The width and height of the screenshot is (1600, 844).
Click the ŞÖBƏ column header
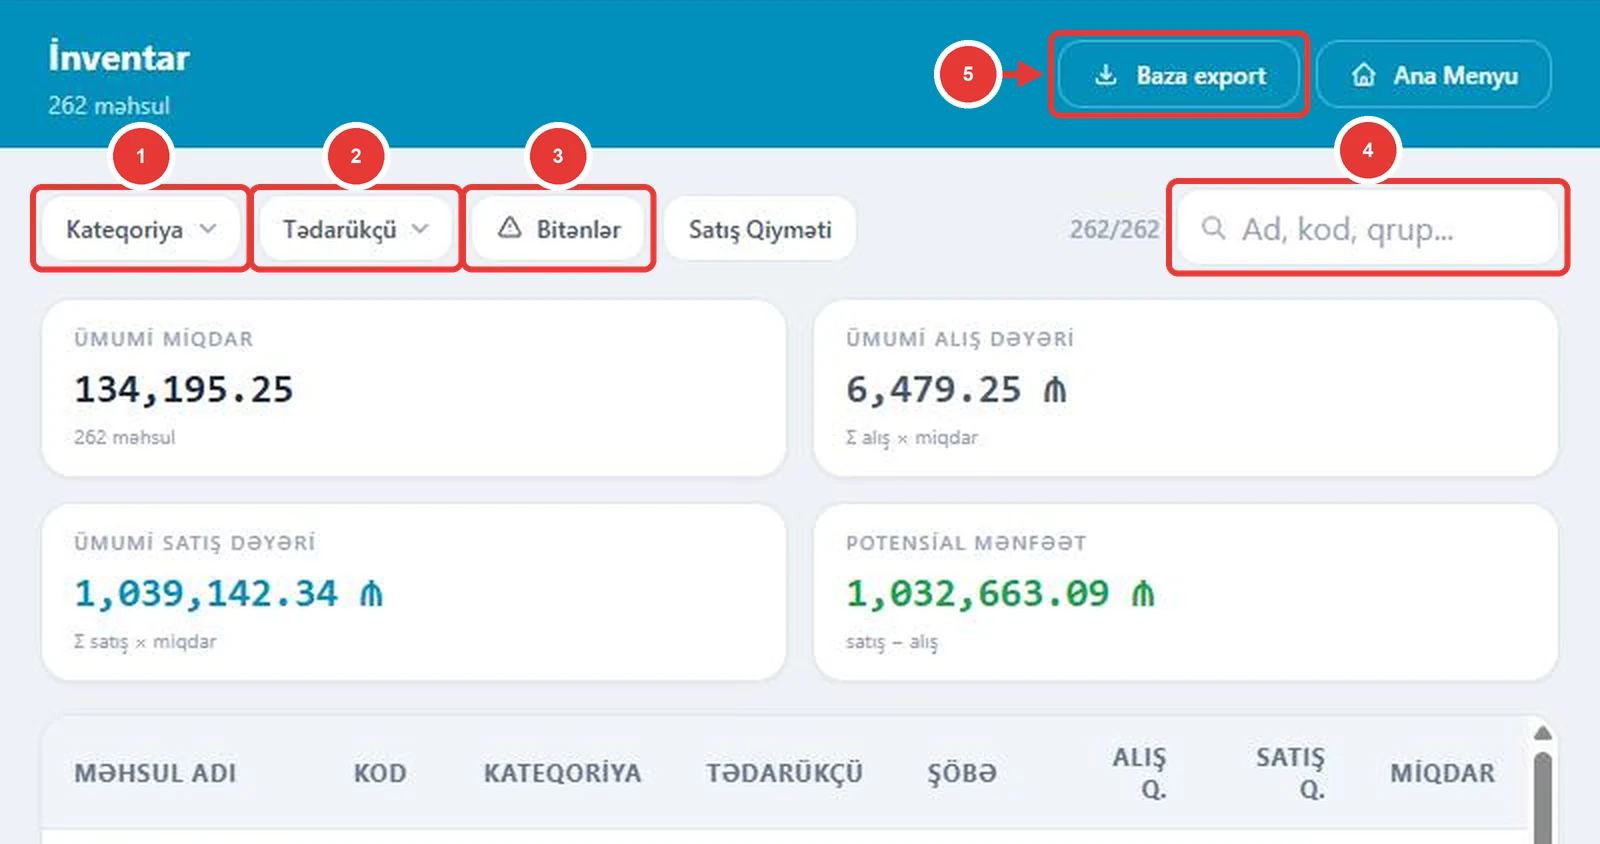click(962, 773)
